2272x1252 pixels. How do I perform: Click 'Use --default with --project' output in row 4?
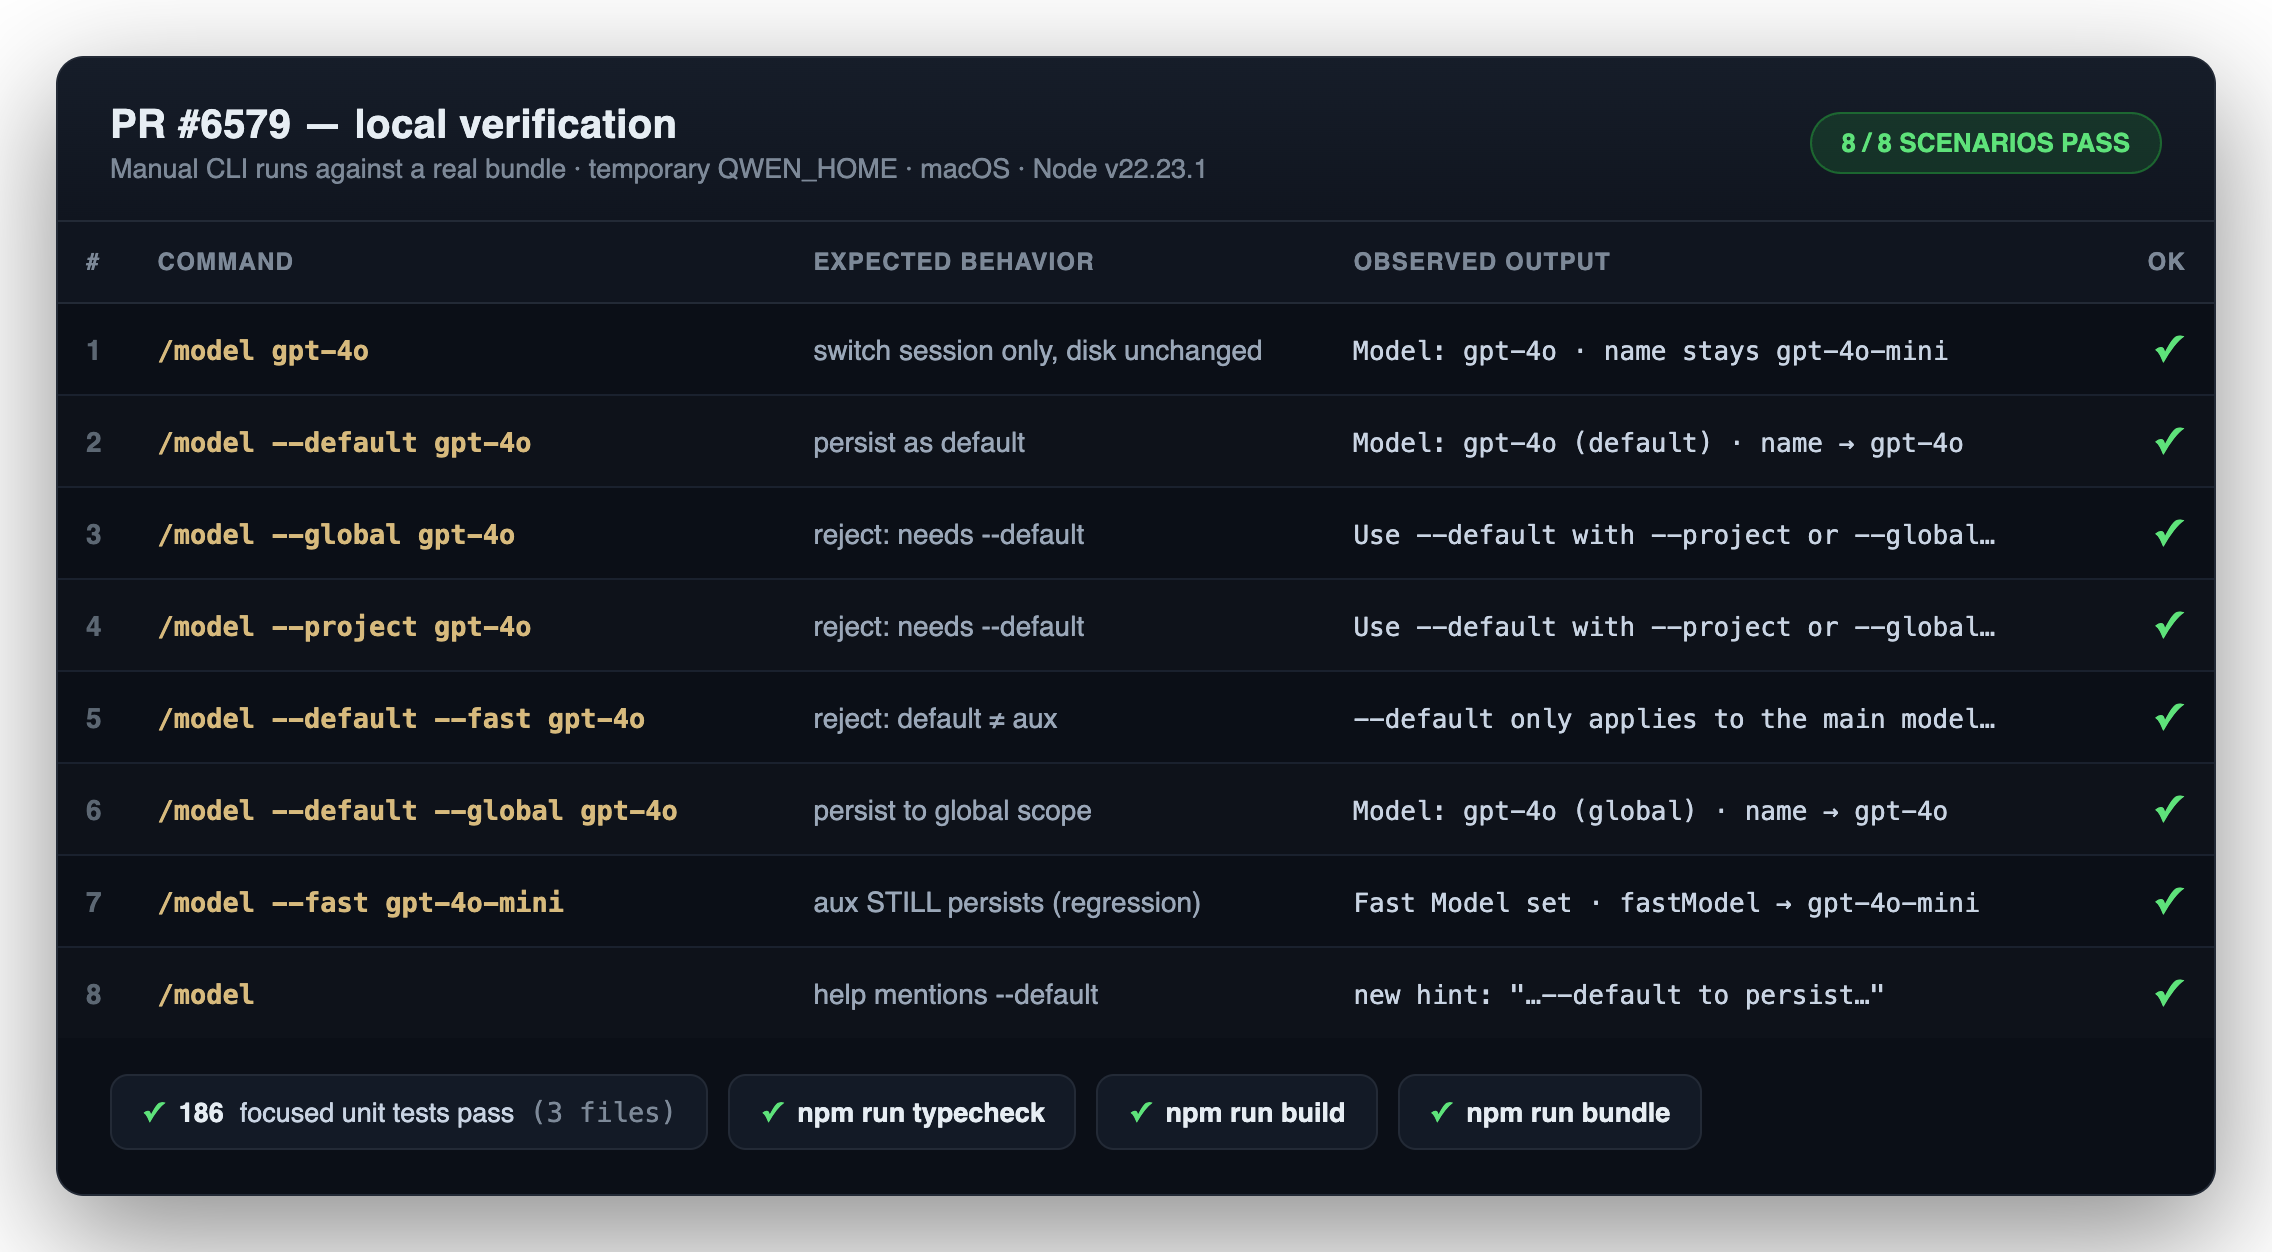1674,626
